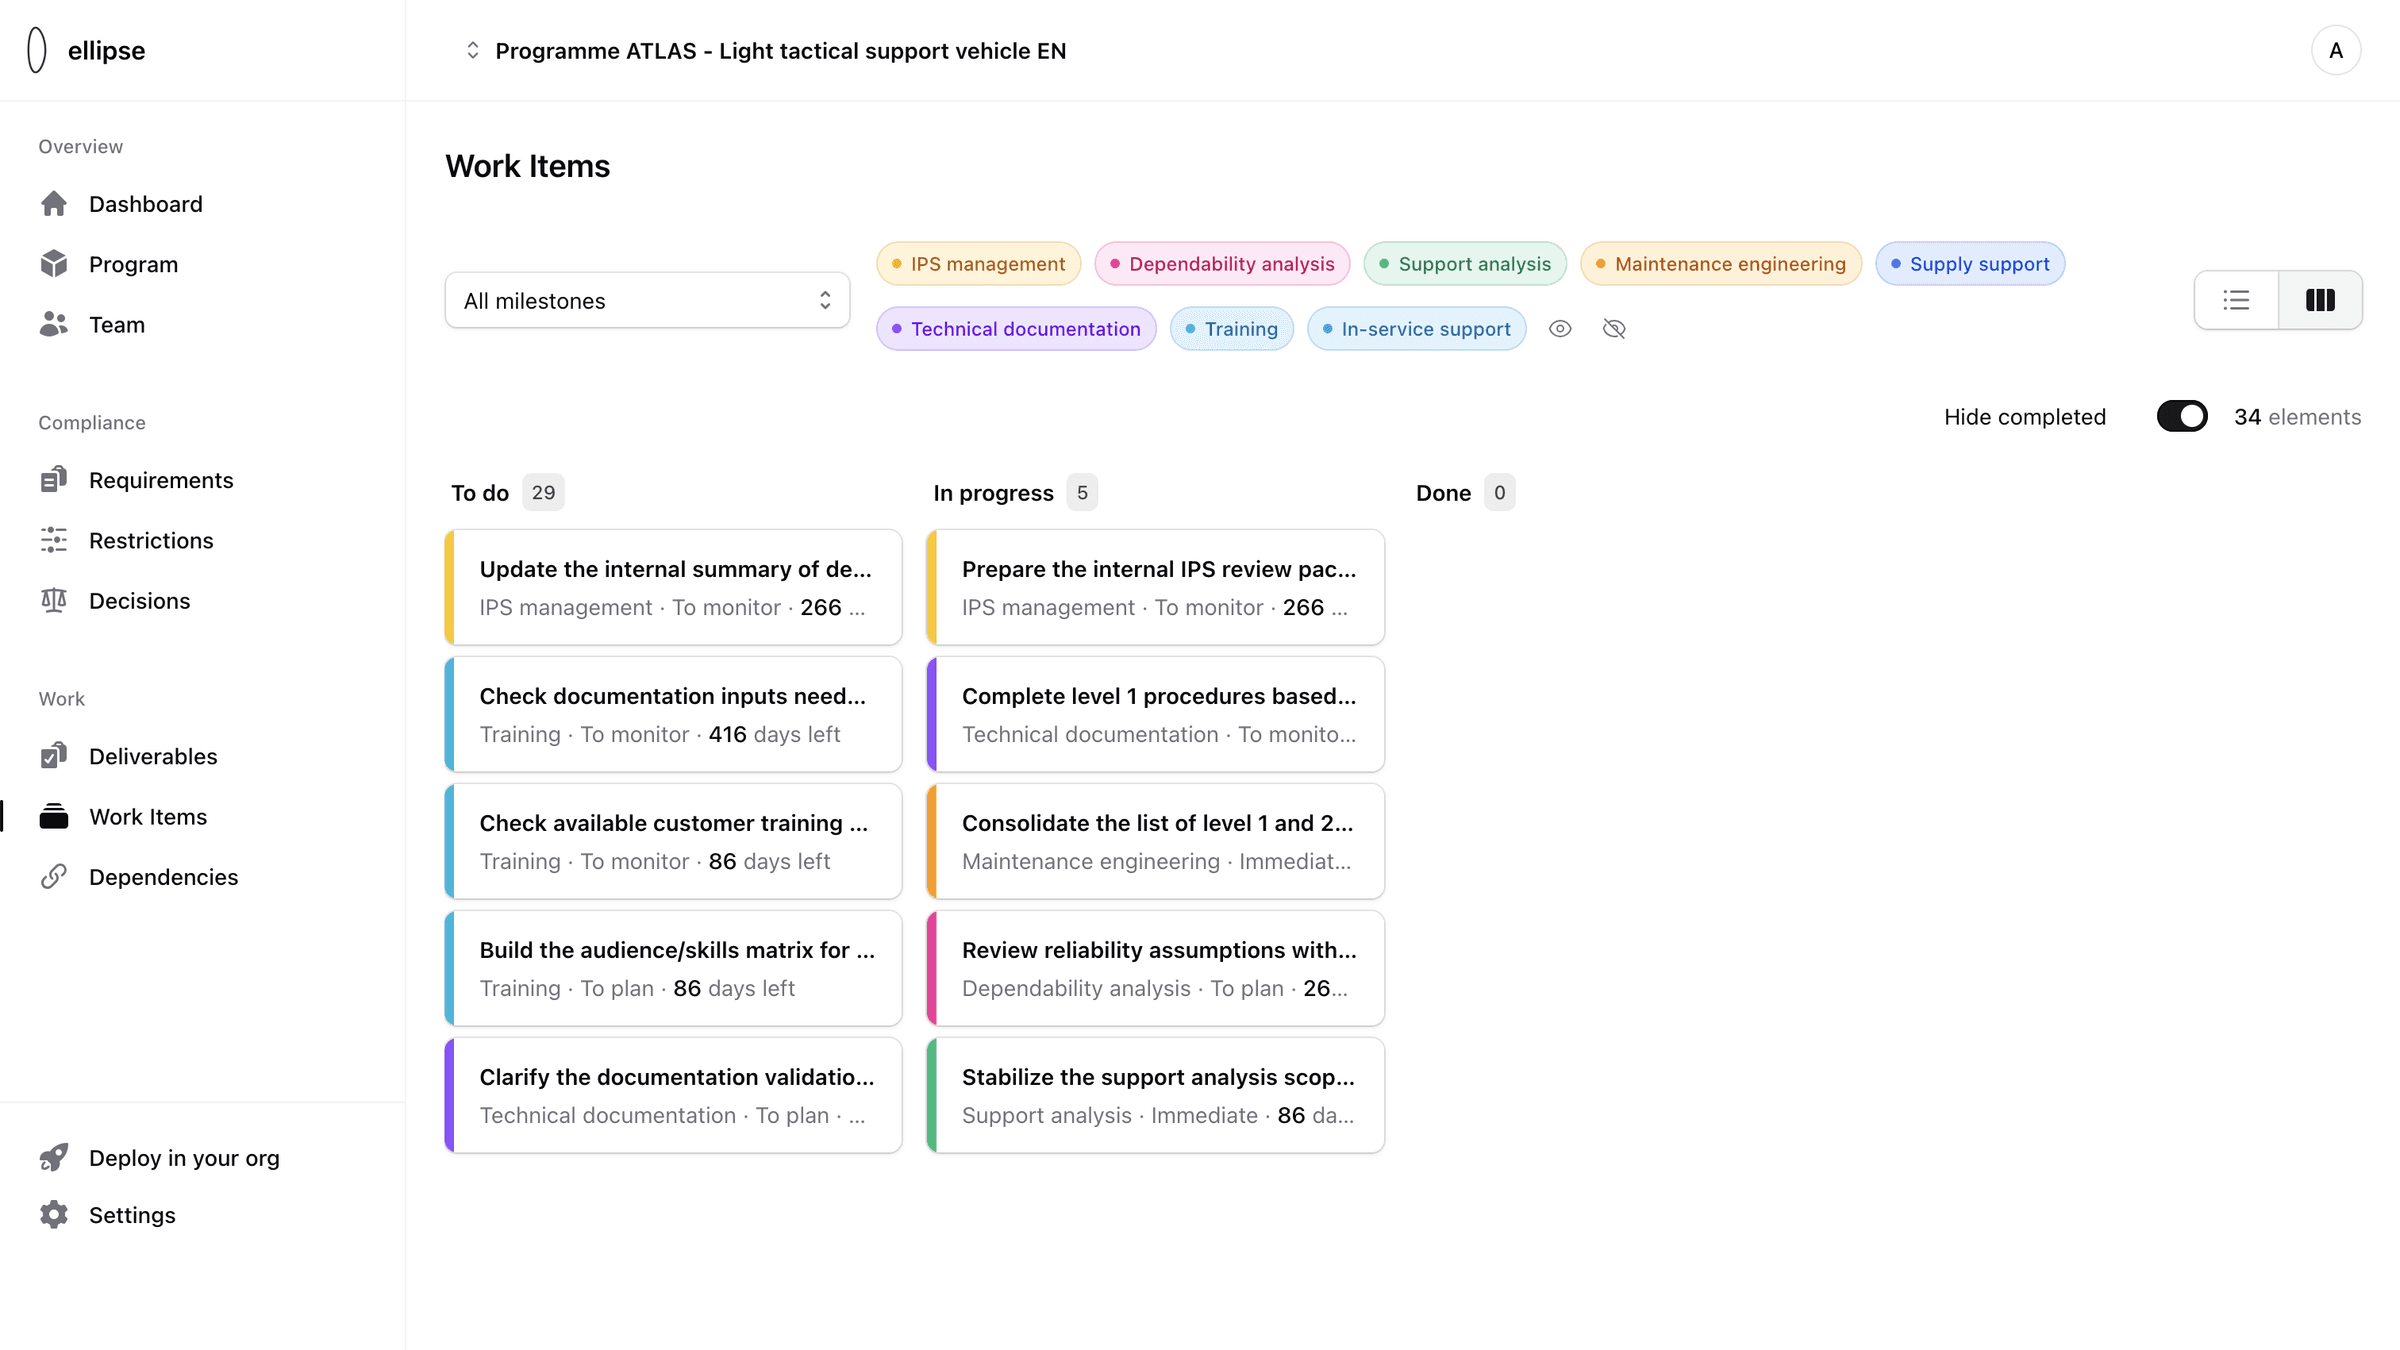This screenshot has height=1350, width=2400.
Task: Click the Work Items stack icon
Action: (x=54, y=816)
